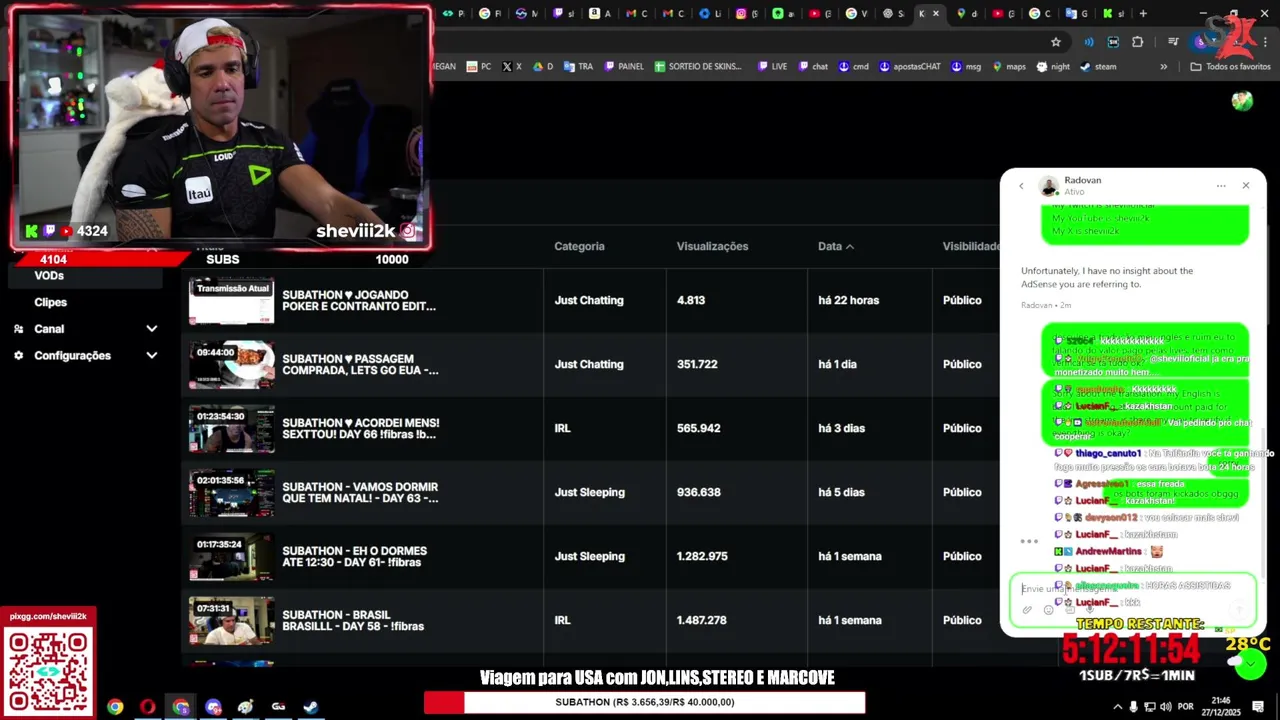Open SUBATHON BRASIL BRASILLL video title
Screen dimensions: 1280x720
coord(353,621)
